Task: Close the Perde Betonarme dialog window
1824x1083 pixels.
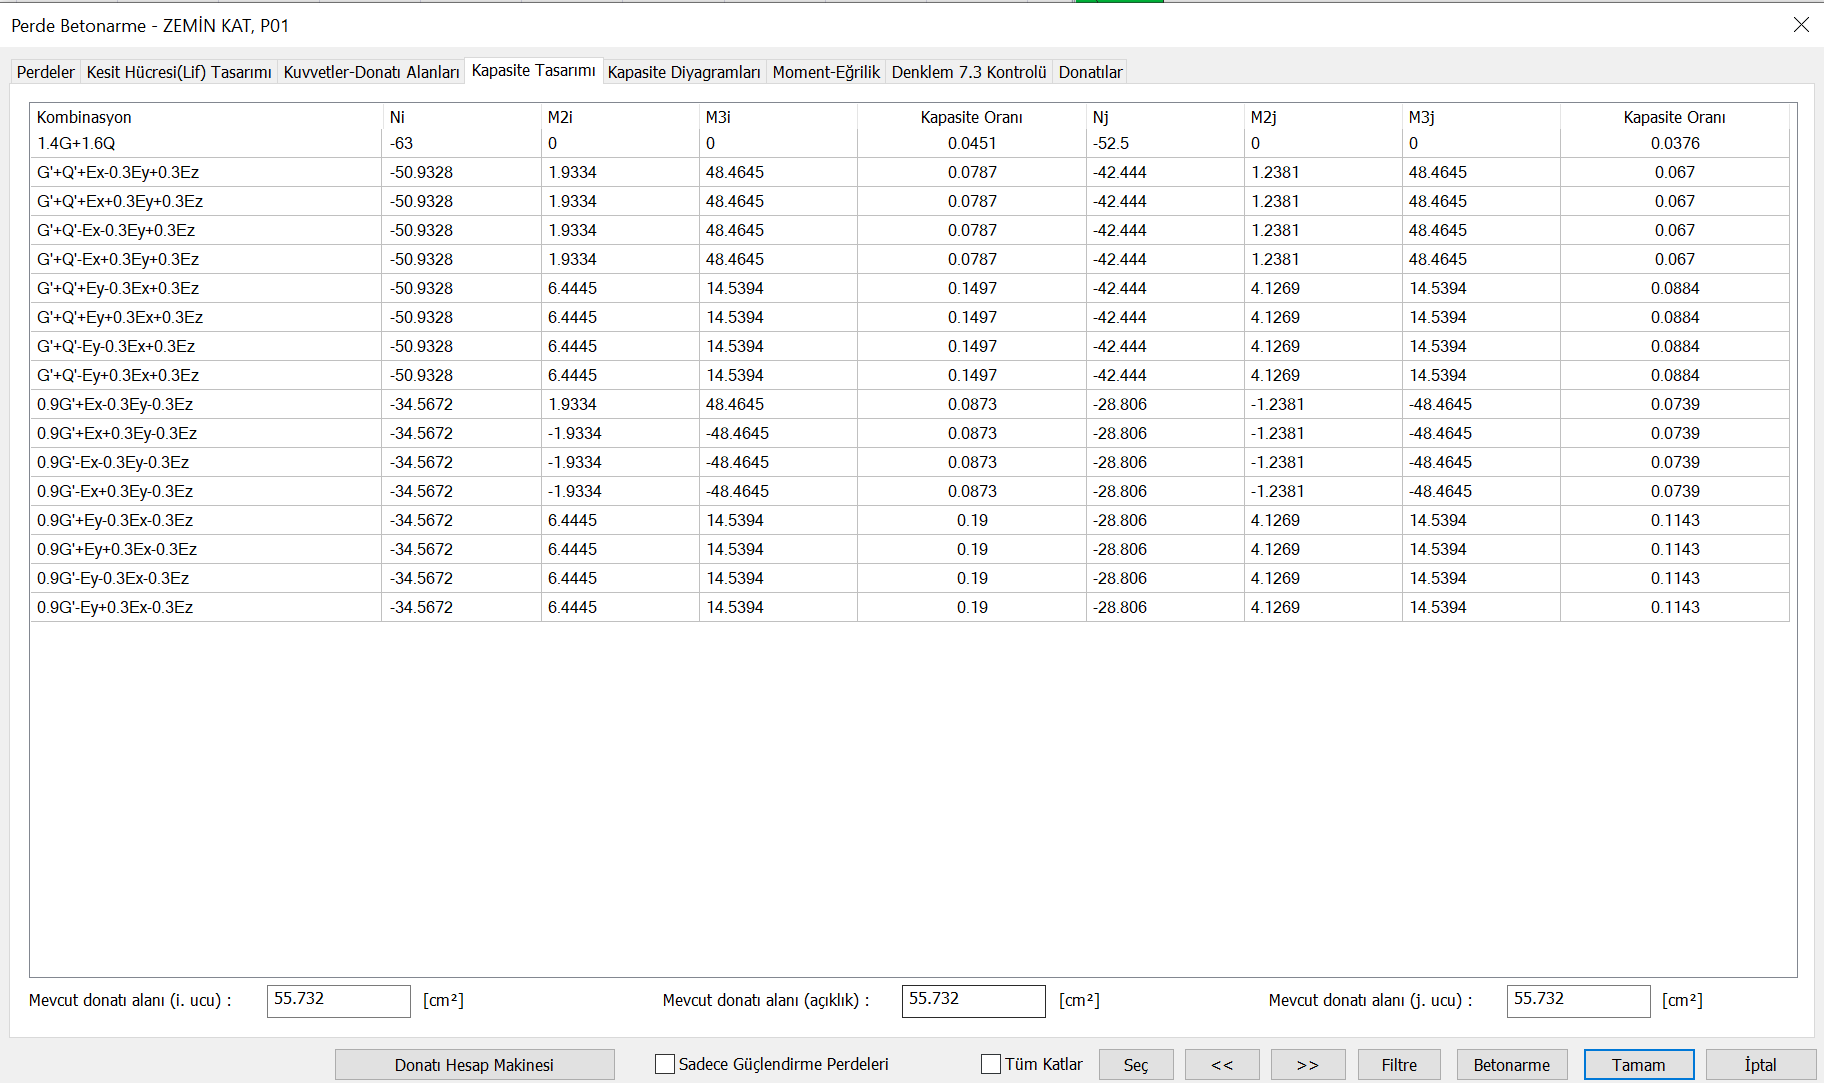Action: [1801, 25]
